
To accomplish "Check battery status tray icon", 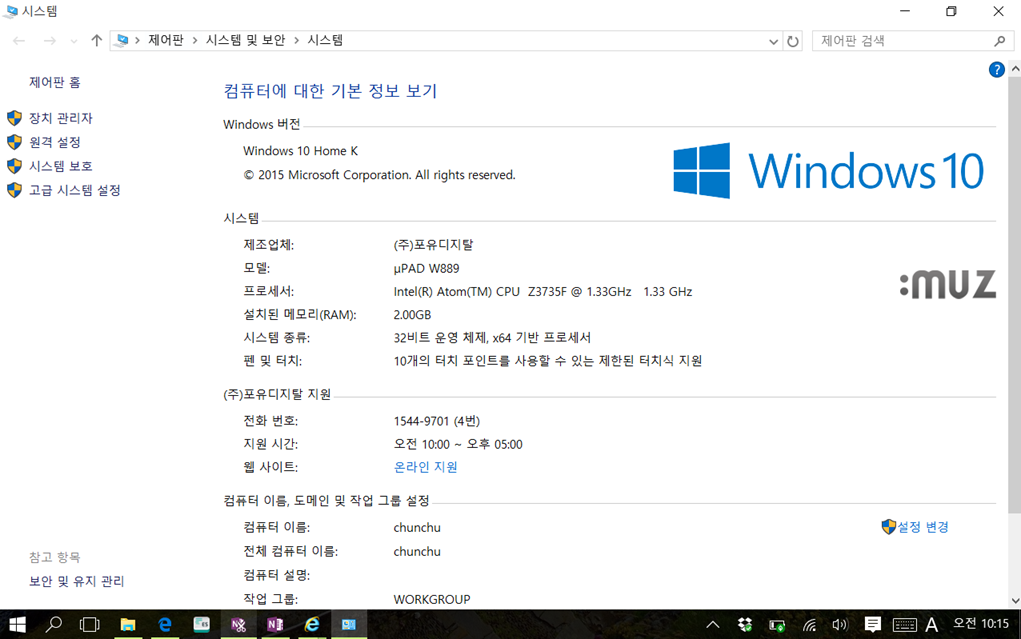I will pos(777,625).
